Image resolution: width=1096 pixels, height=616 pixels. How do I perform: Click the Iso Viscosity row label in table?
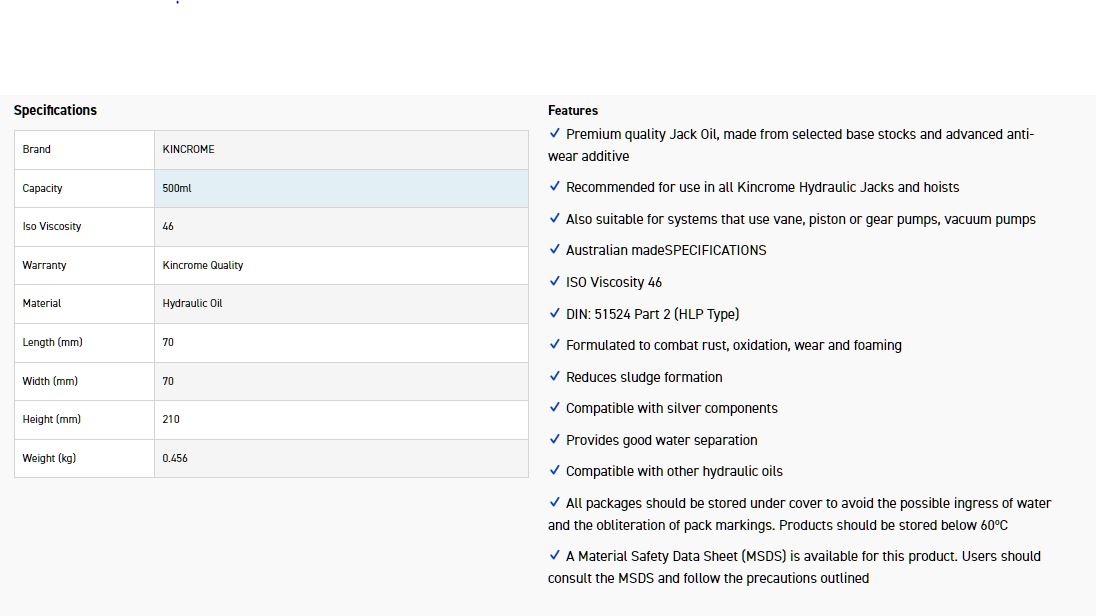(x=52, y=226)
